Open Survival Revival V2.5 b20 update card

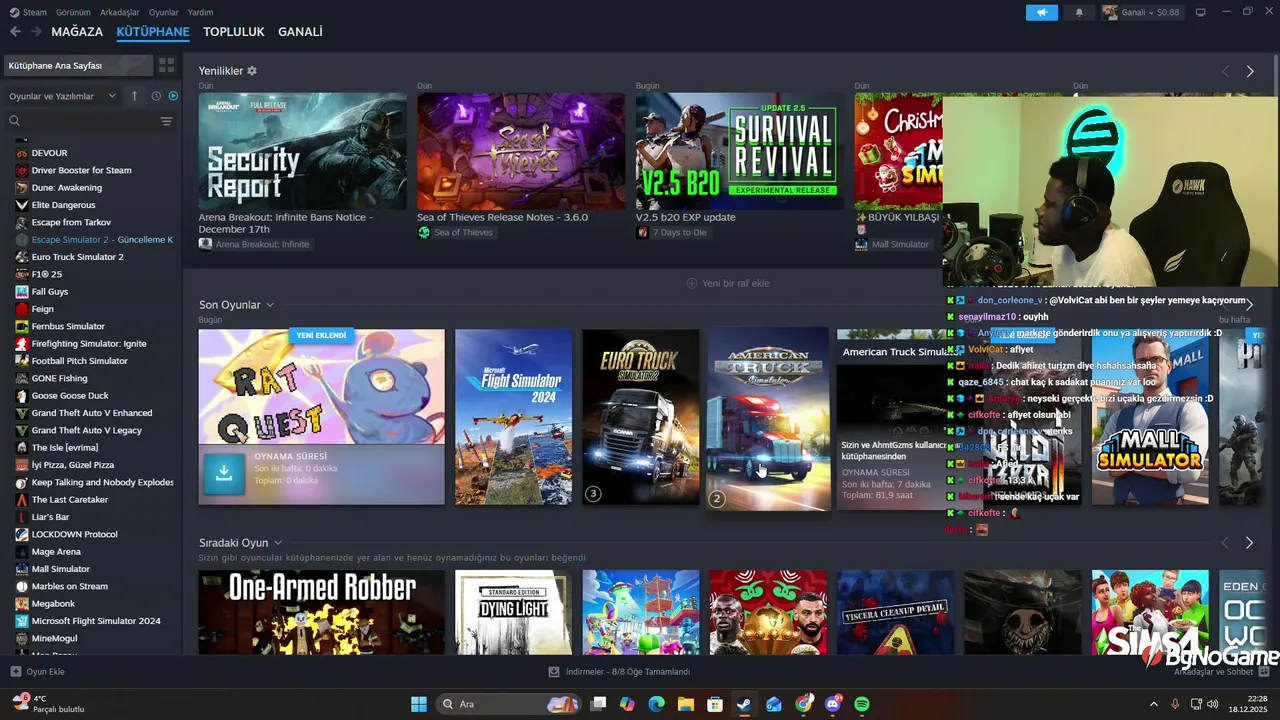[x=740, y=151]
